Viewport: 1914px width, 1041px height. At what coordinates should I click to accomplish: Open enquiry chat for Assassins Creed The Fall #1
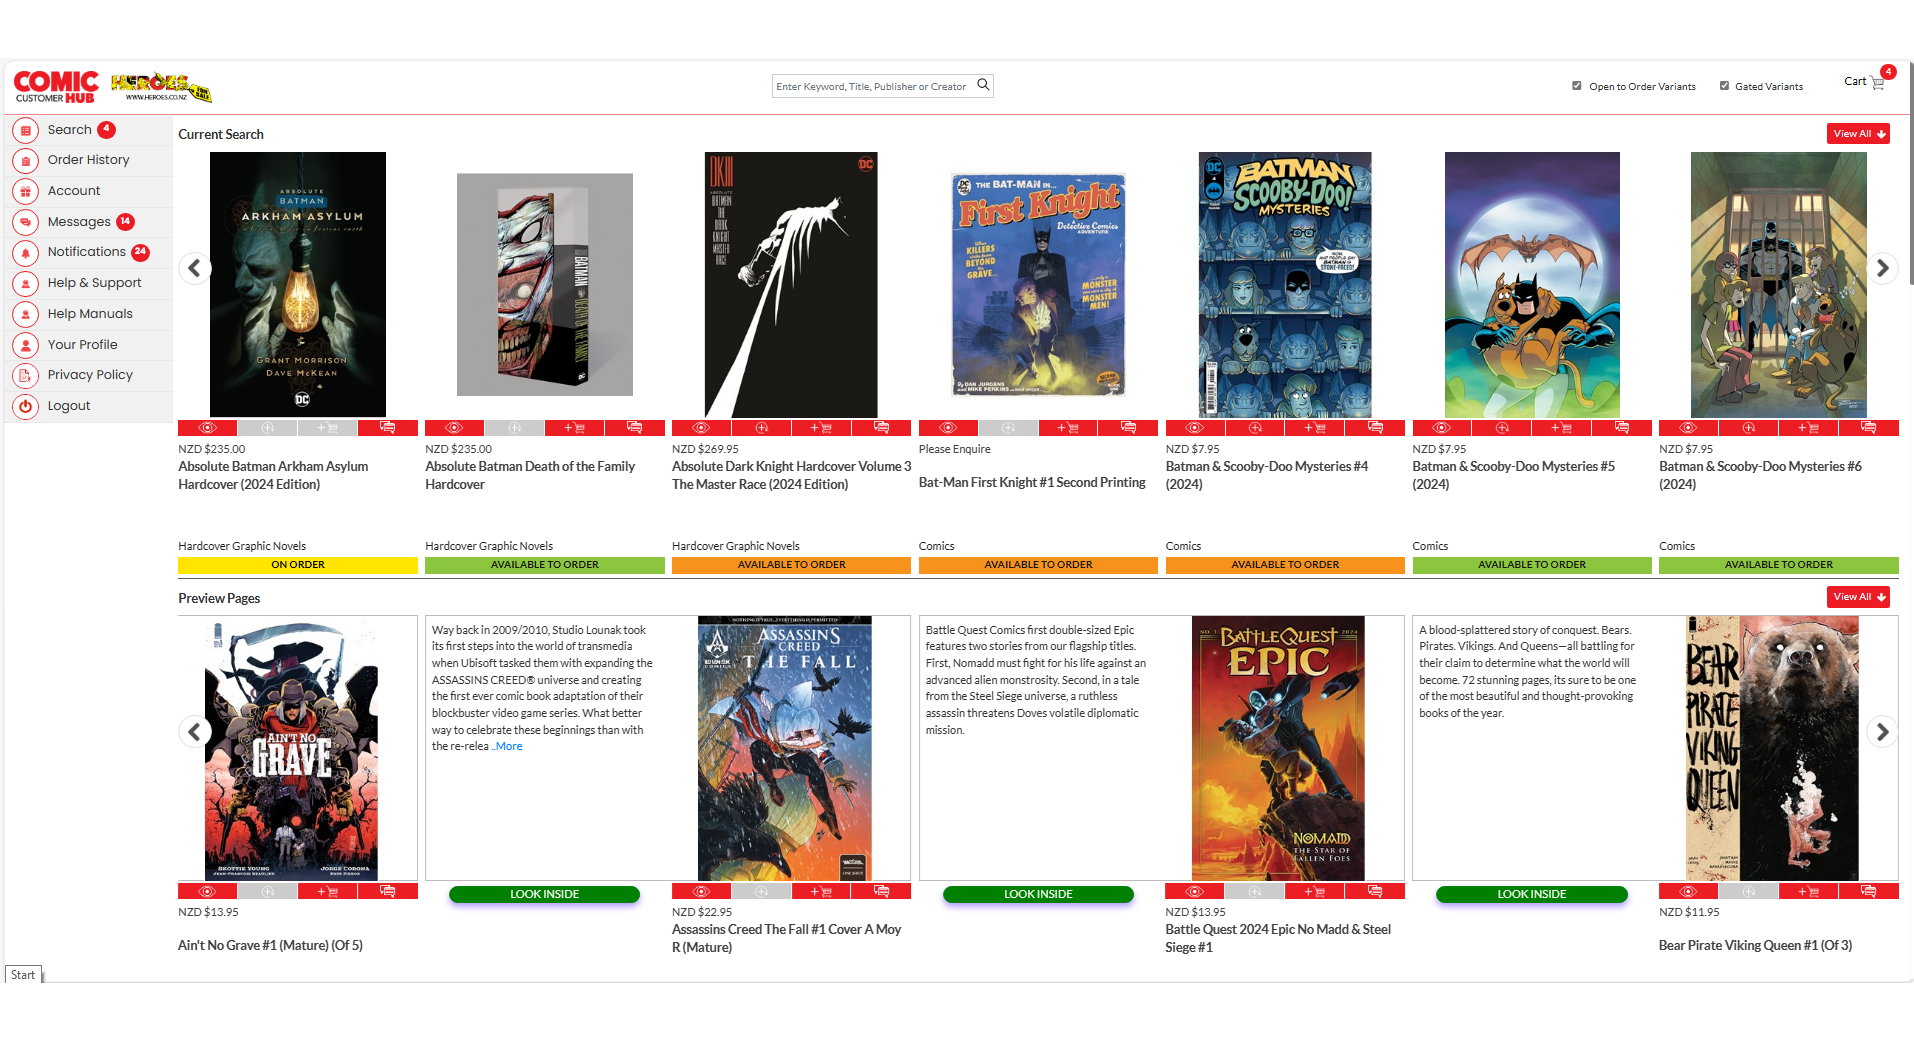(881, 891)
